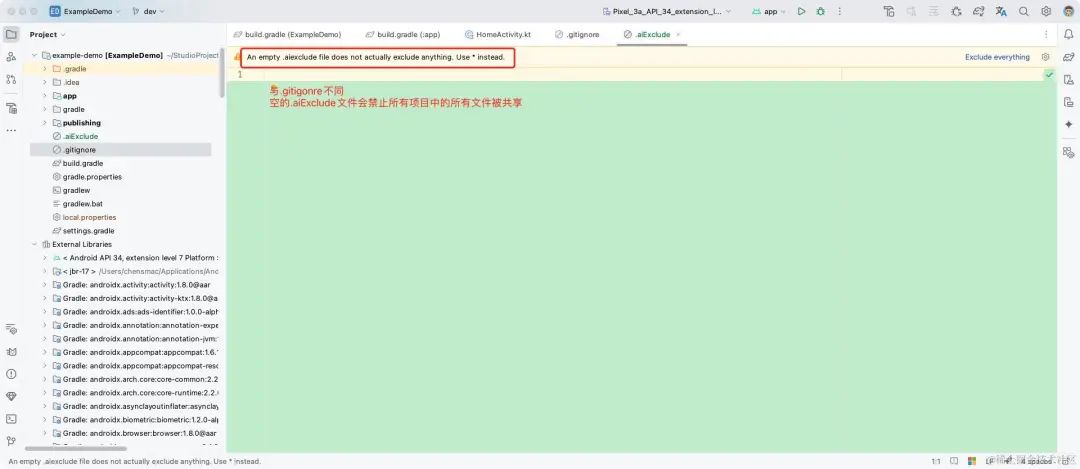This screenshot has width=1080, height=469.
Task: Open the Terminal tool window icon
Action: pyautogui.click(x=11, y=419)
